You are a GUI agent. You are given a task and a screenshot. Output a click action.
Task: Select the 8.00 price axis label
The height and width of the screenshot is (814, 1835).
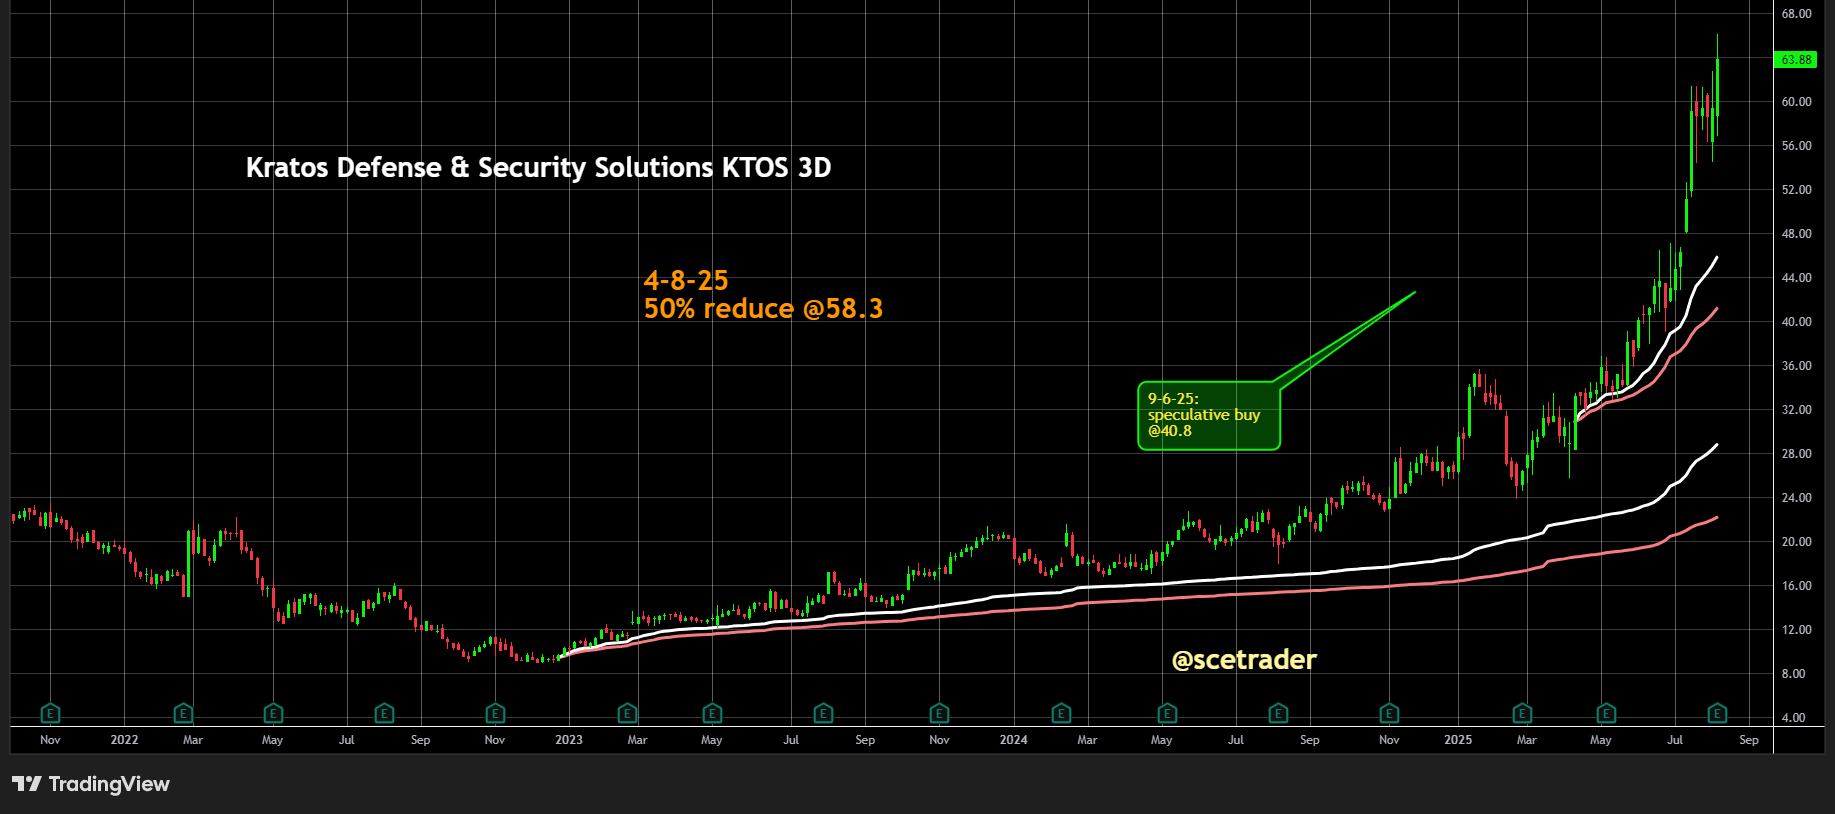(1794, 674)
